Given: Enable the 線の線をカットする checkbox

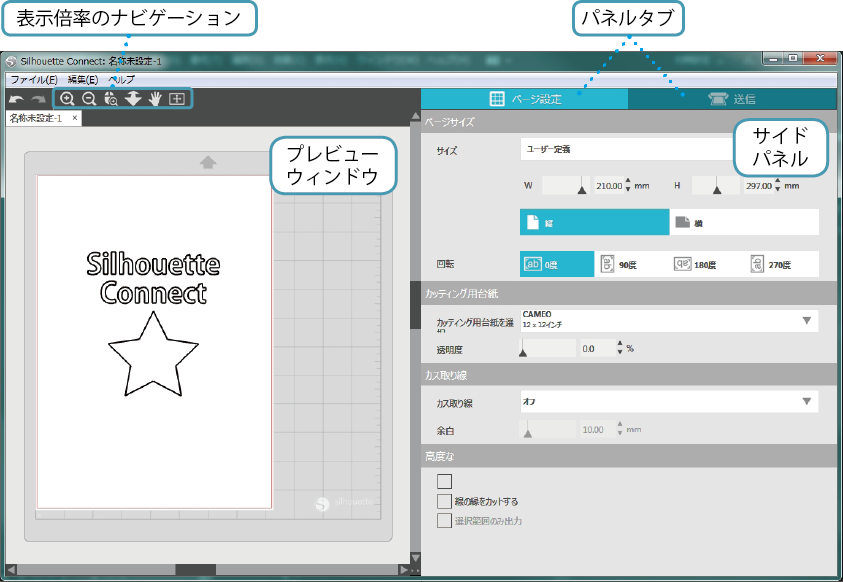Looking at the screenshot, I should coord(444,501).
